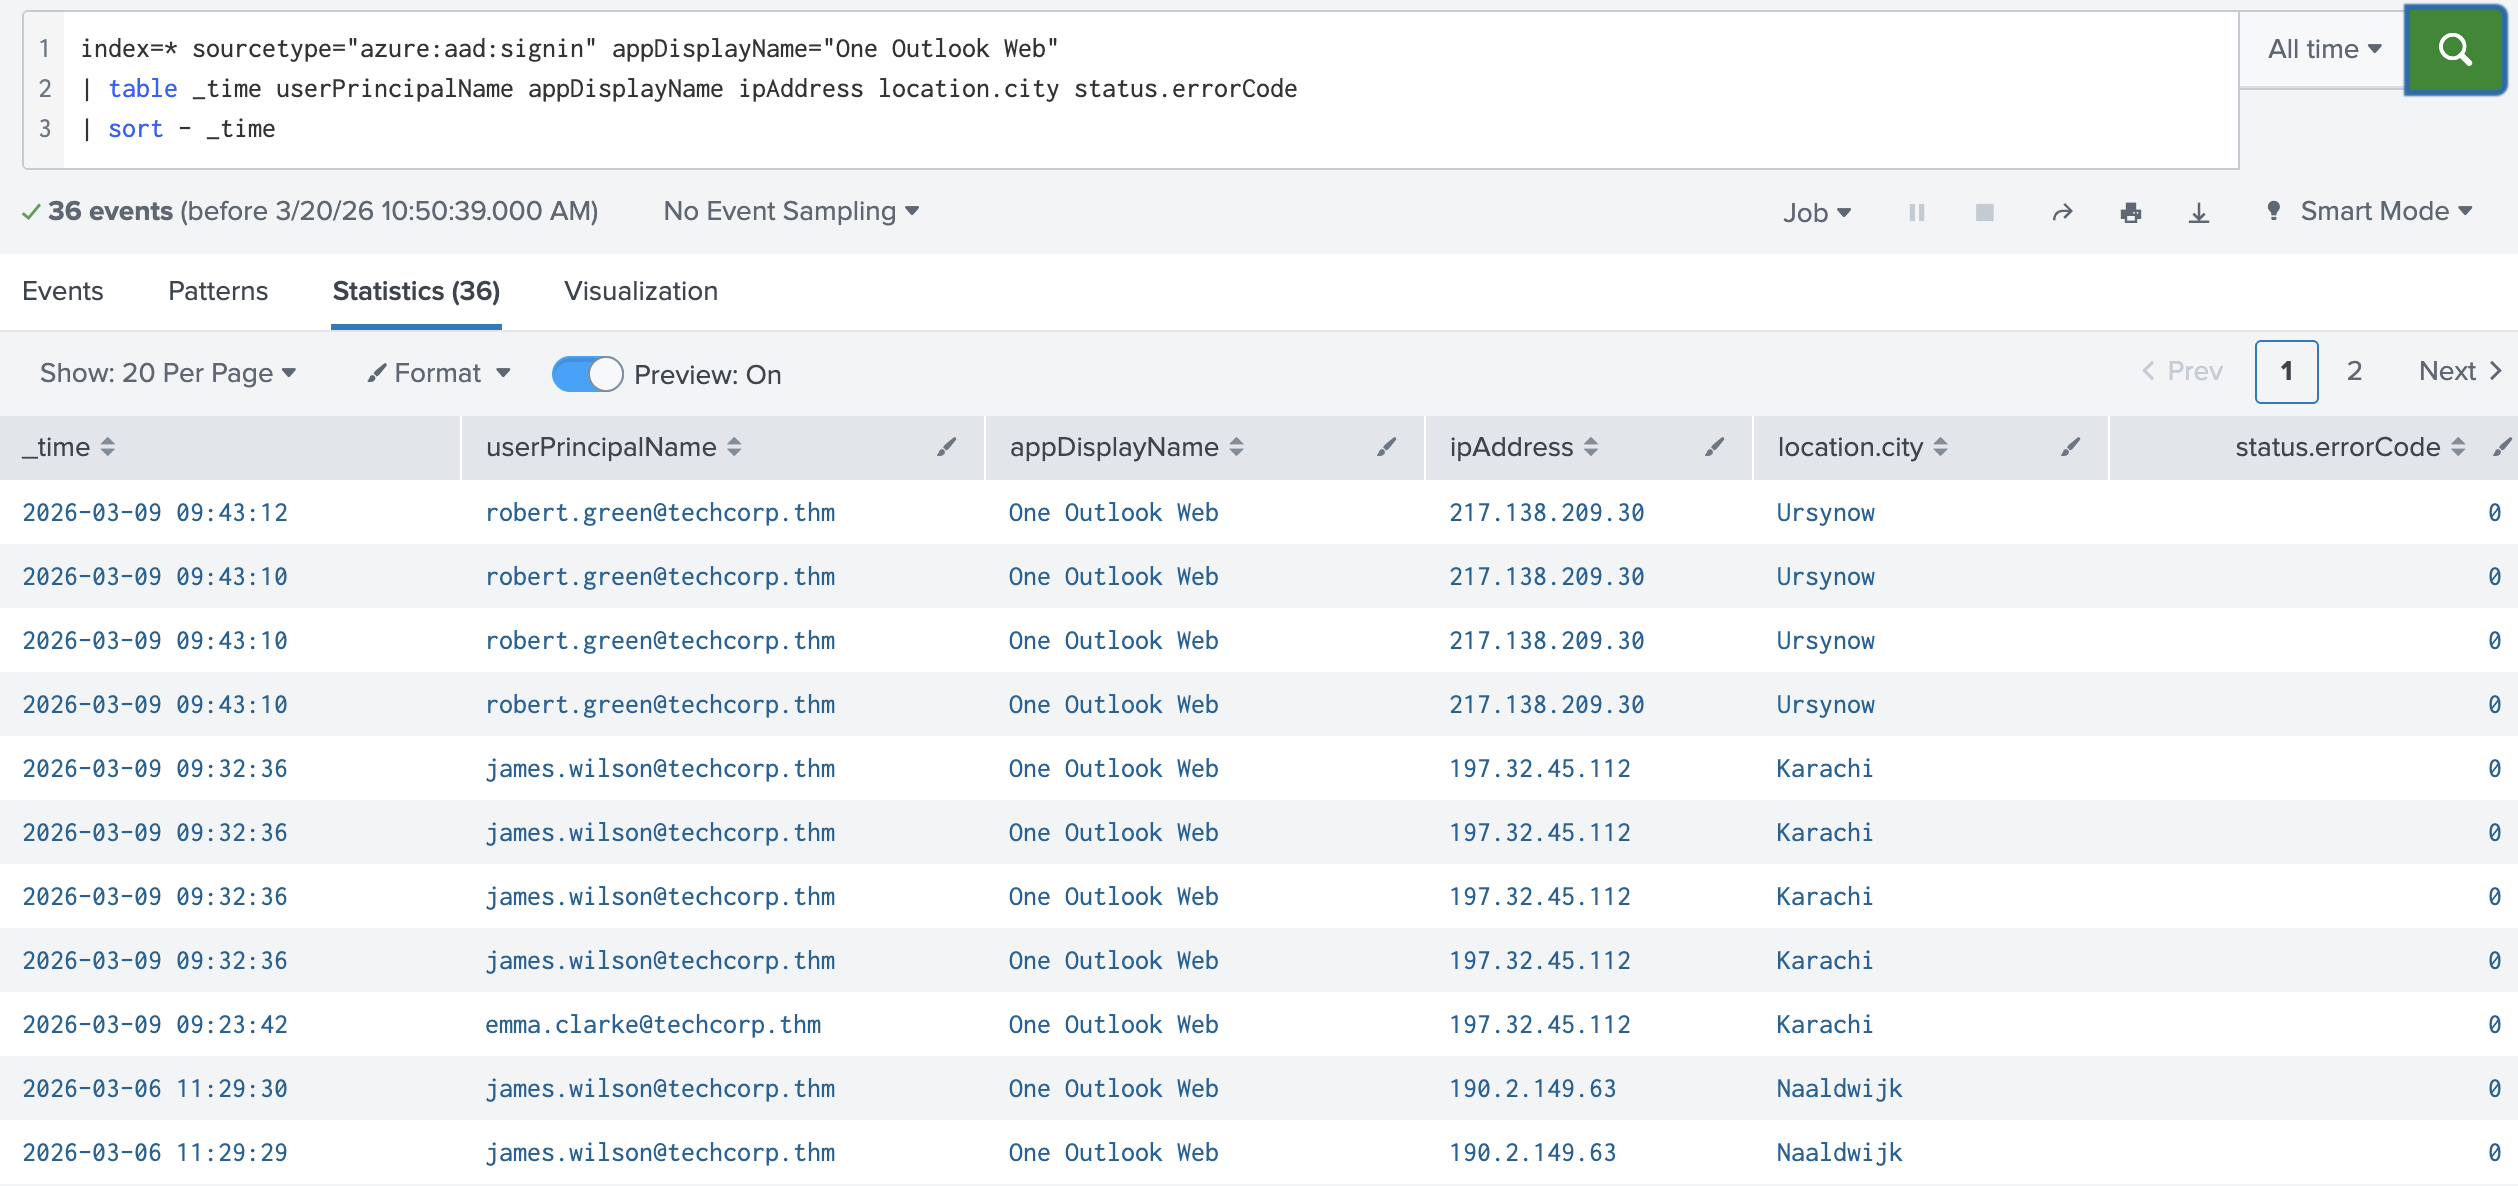Image resolution: width=2518 pixels, height=1186 pixels.
Task: Sort results by the location.city column
Action: click(1941, 447)
